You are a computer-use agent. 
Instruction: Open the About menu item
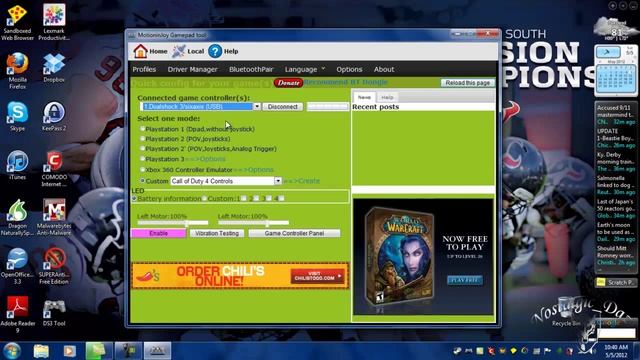(384, 69)
